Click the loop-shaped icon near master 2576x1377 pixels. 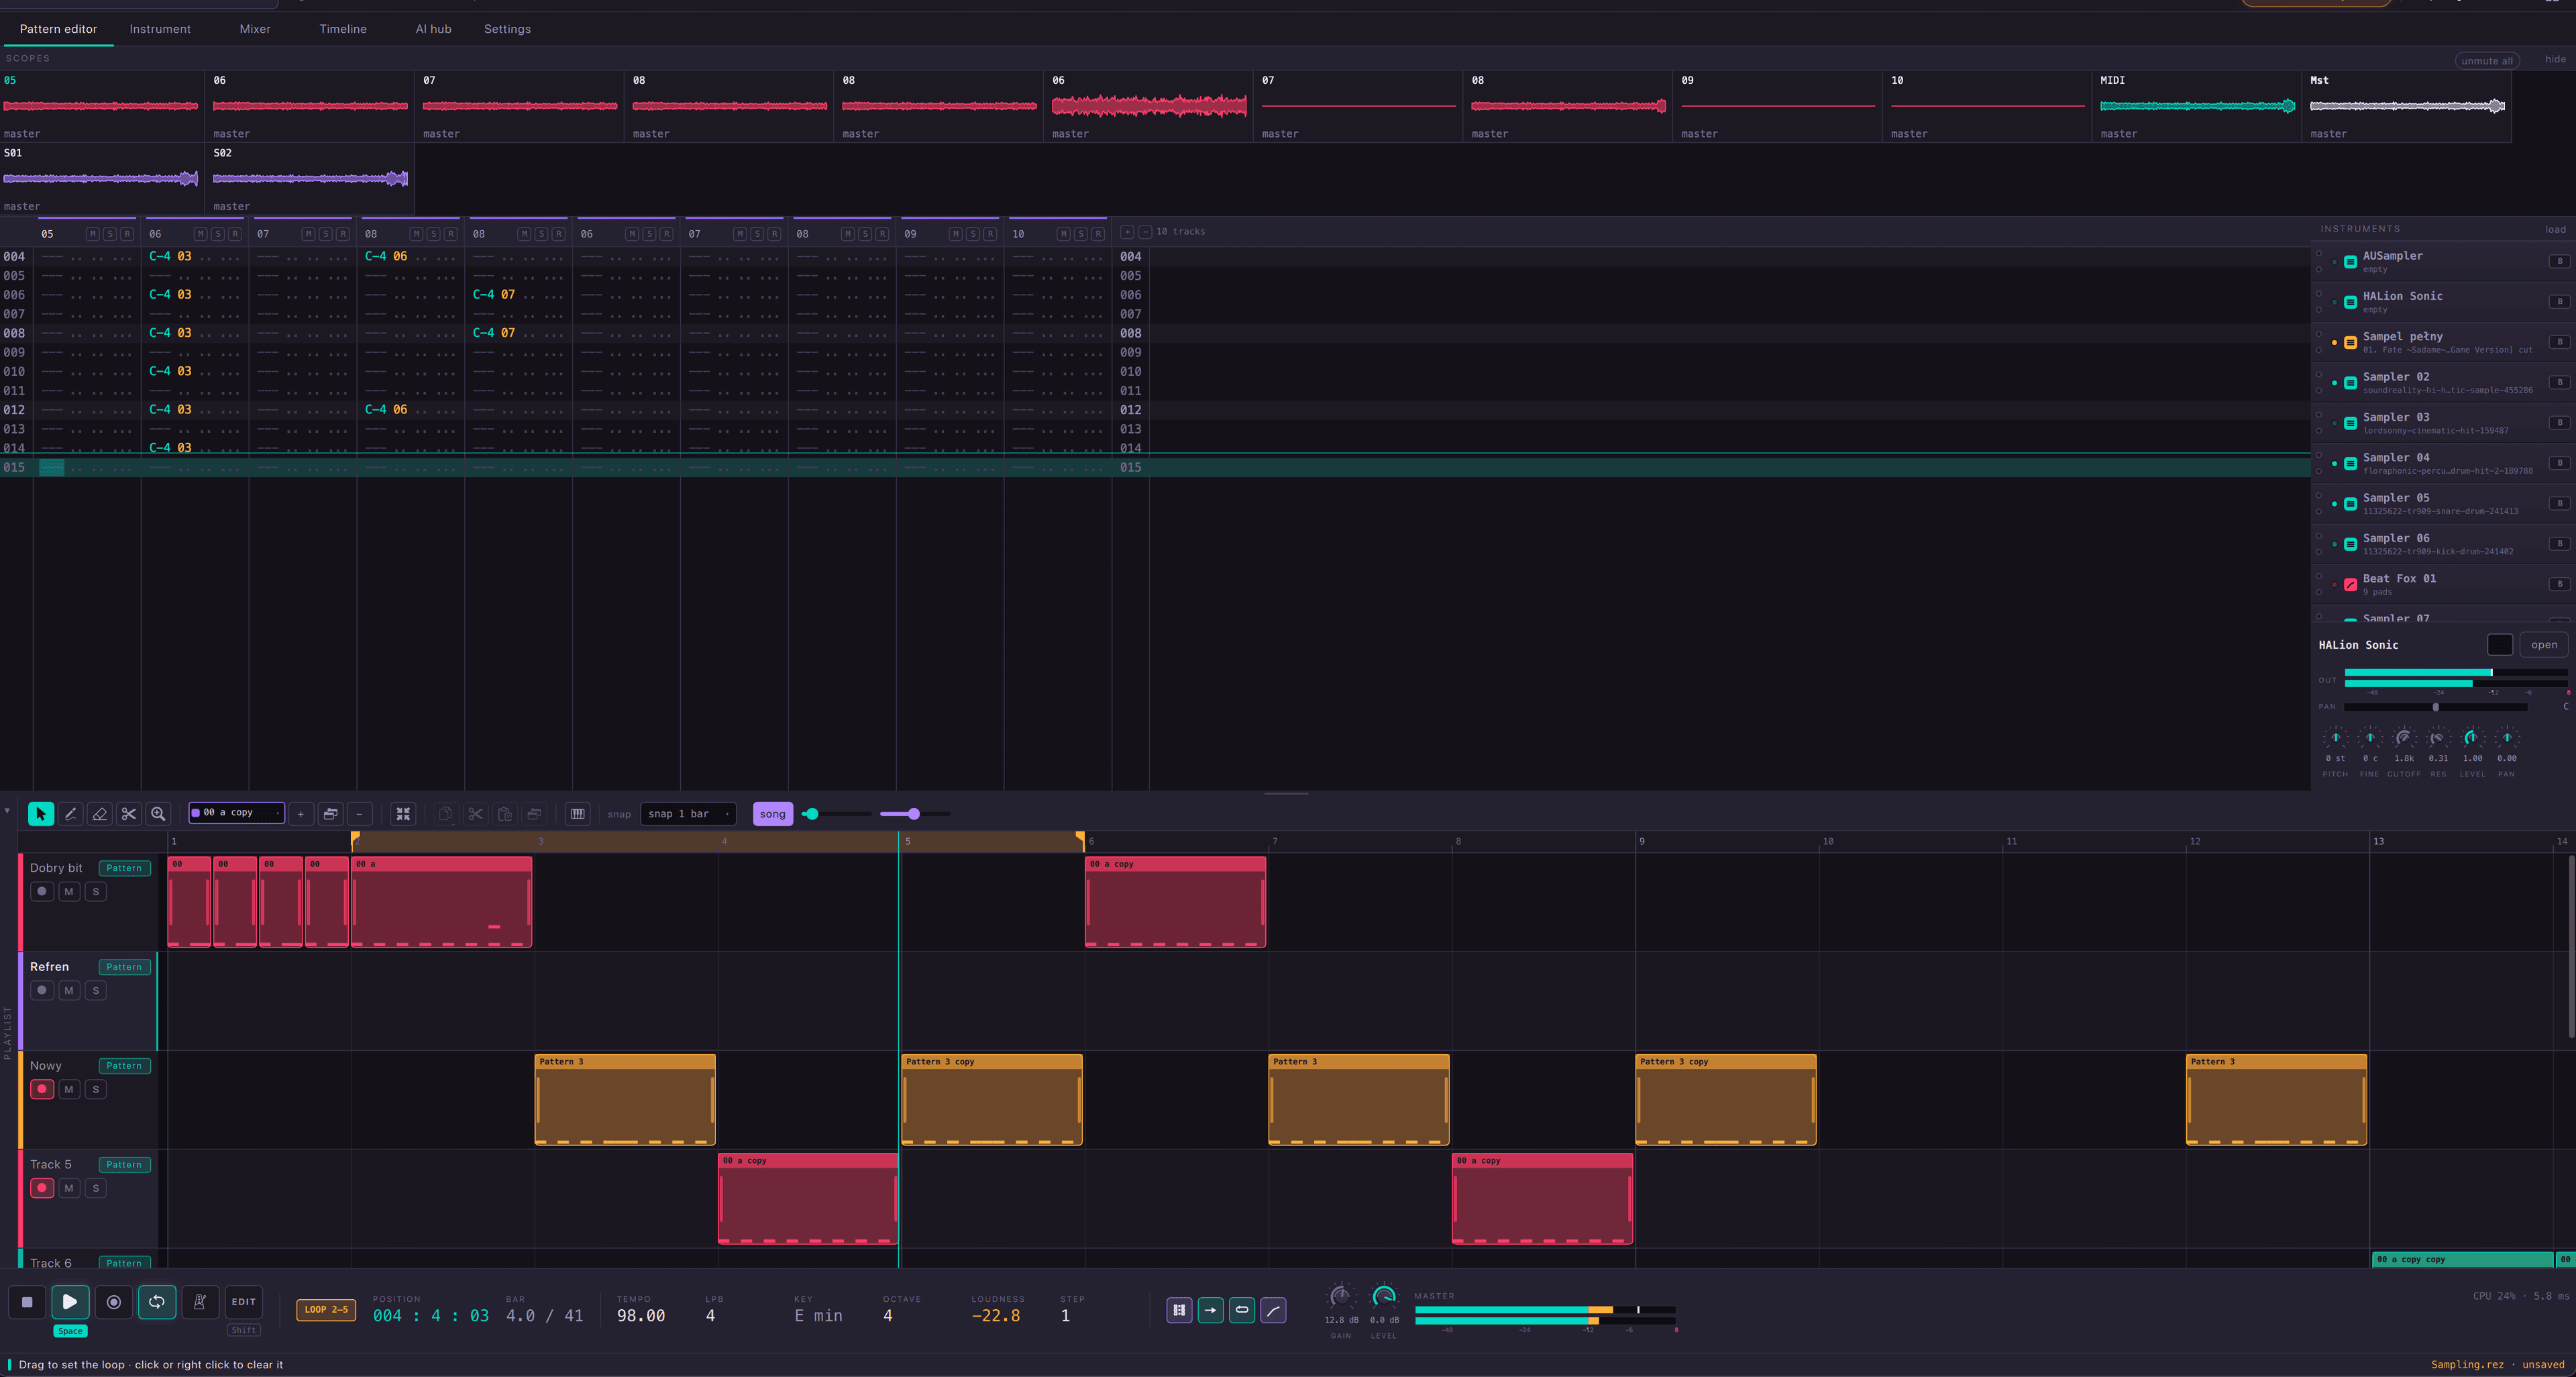(x=1242, y=1310)
